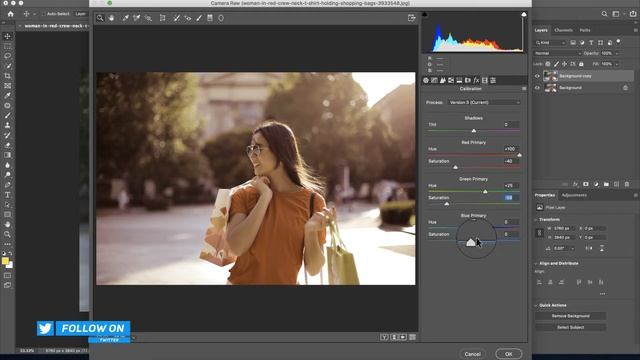Switch to the Channels tab
Image resolution: width=640 pixels, height=360 pixels.
563,30
